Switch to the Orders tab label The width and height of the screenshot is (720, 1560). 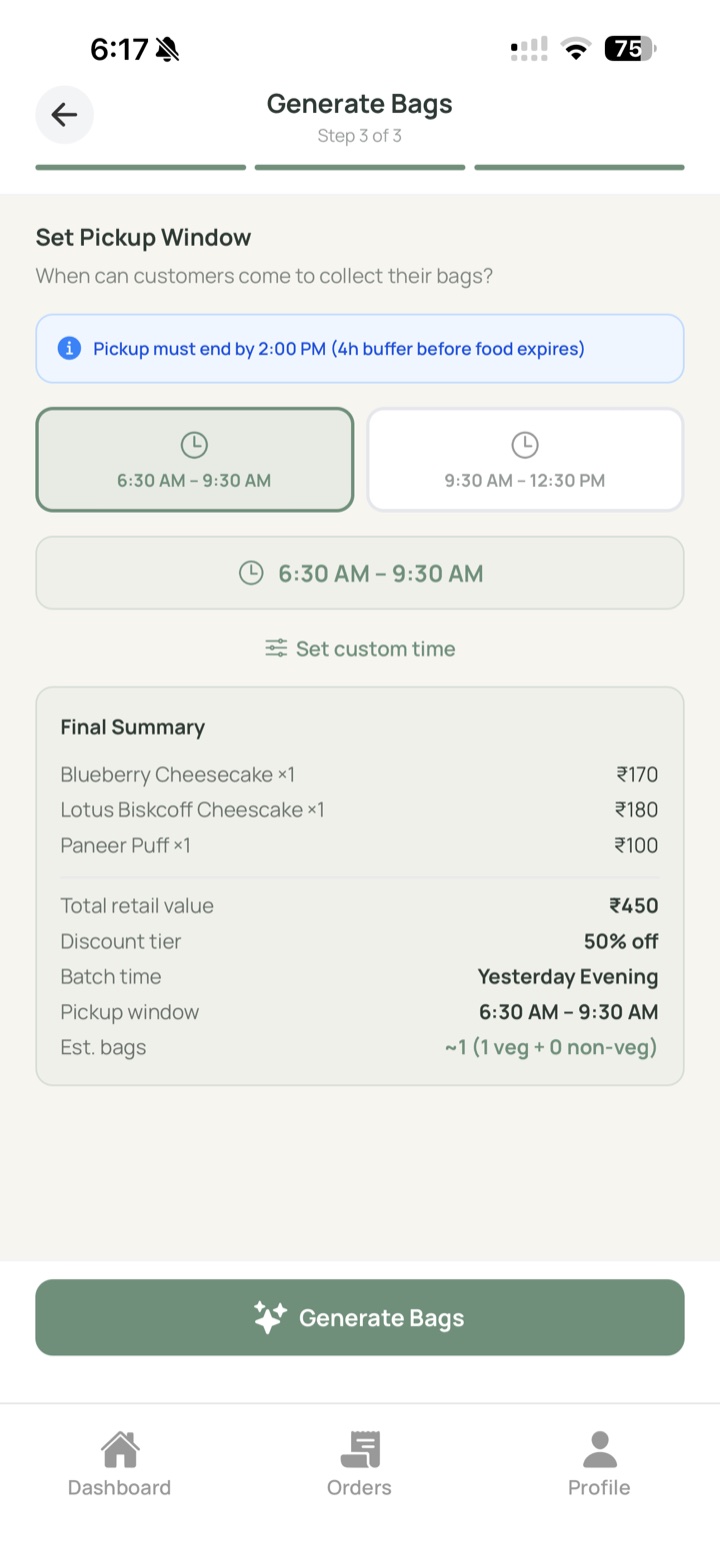point(359,1487)
